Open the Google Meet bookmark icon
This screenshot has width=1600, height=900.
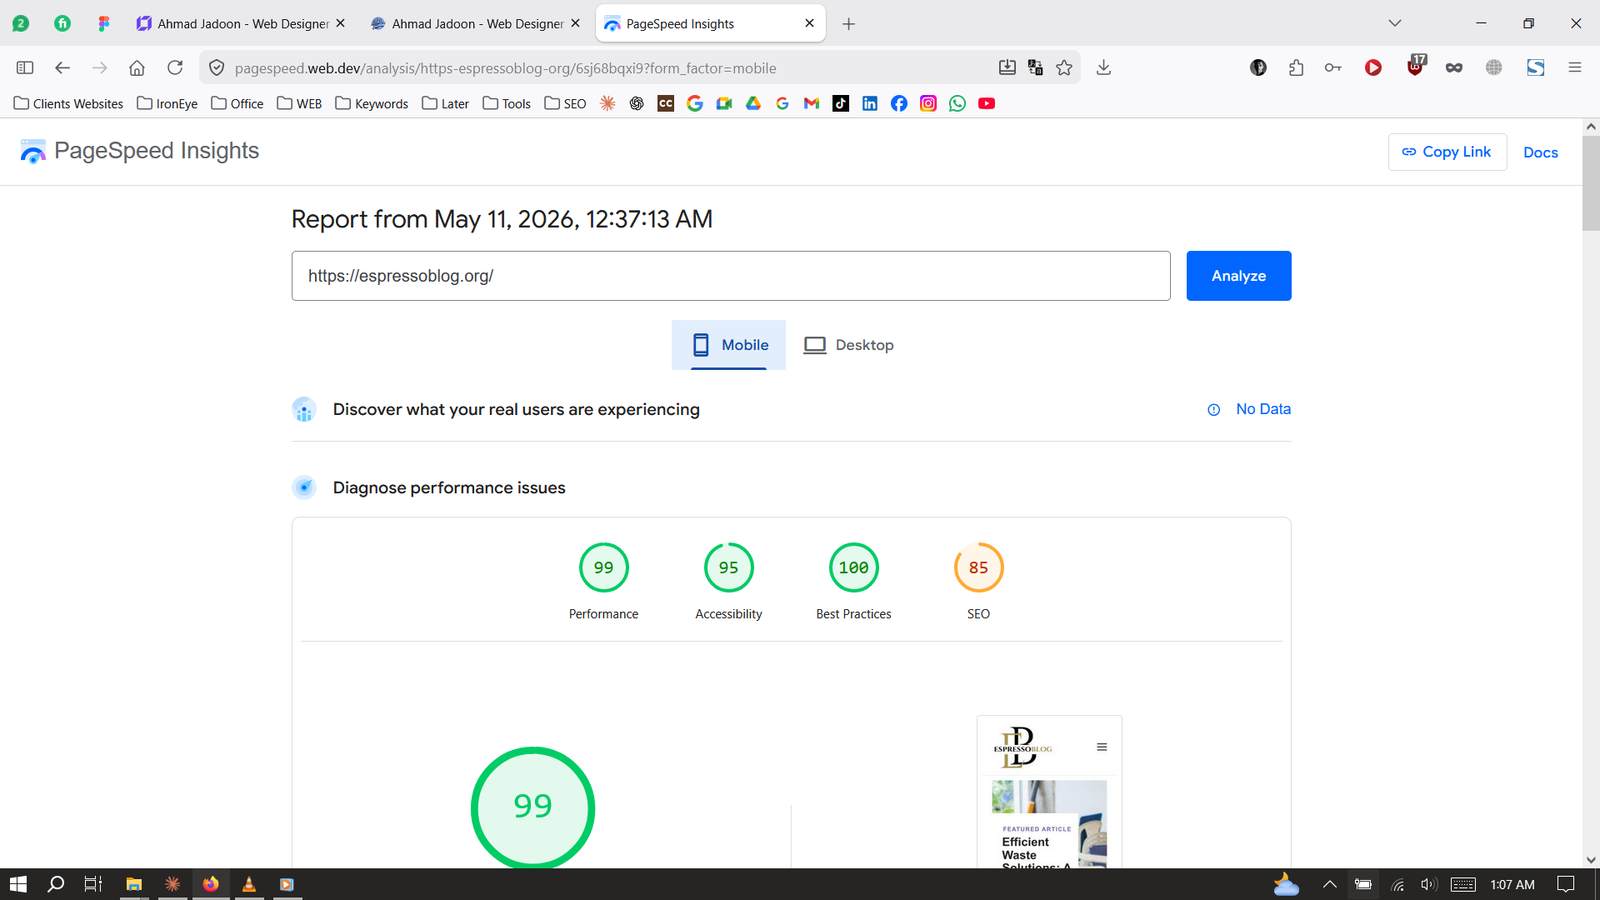coord(724,104)
